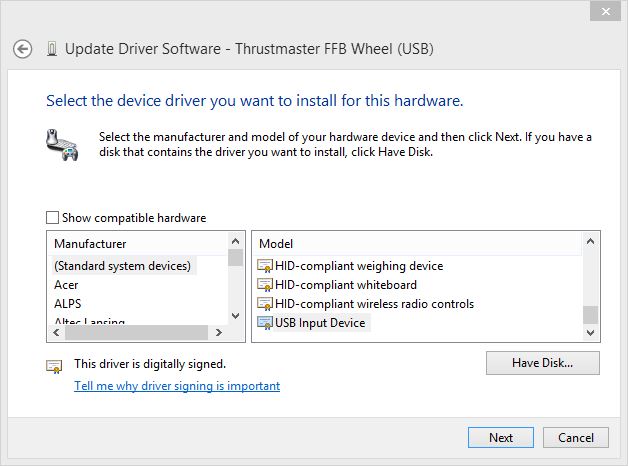Enable Show compatible hardware checkbox
628x466 pixels.
pos(52,217)
